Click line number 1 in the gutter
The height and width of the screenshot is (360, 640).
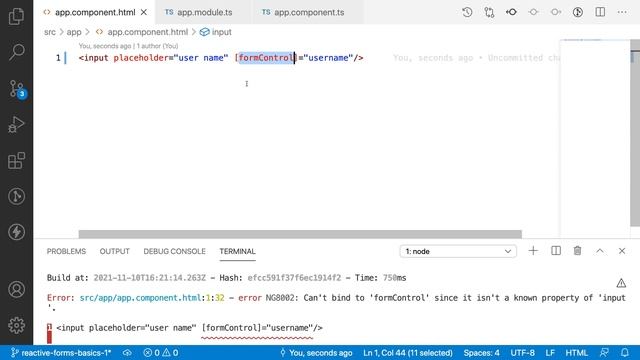58,58
